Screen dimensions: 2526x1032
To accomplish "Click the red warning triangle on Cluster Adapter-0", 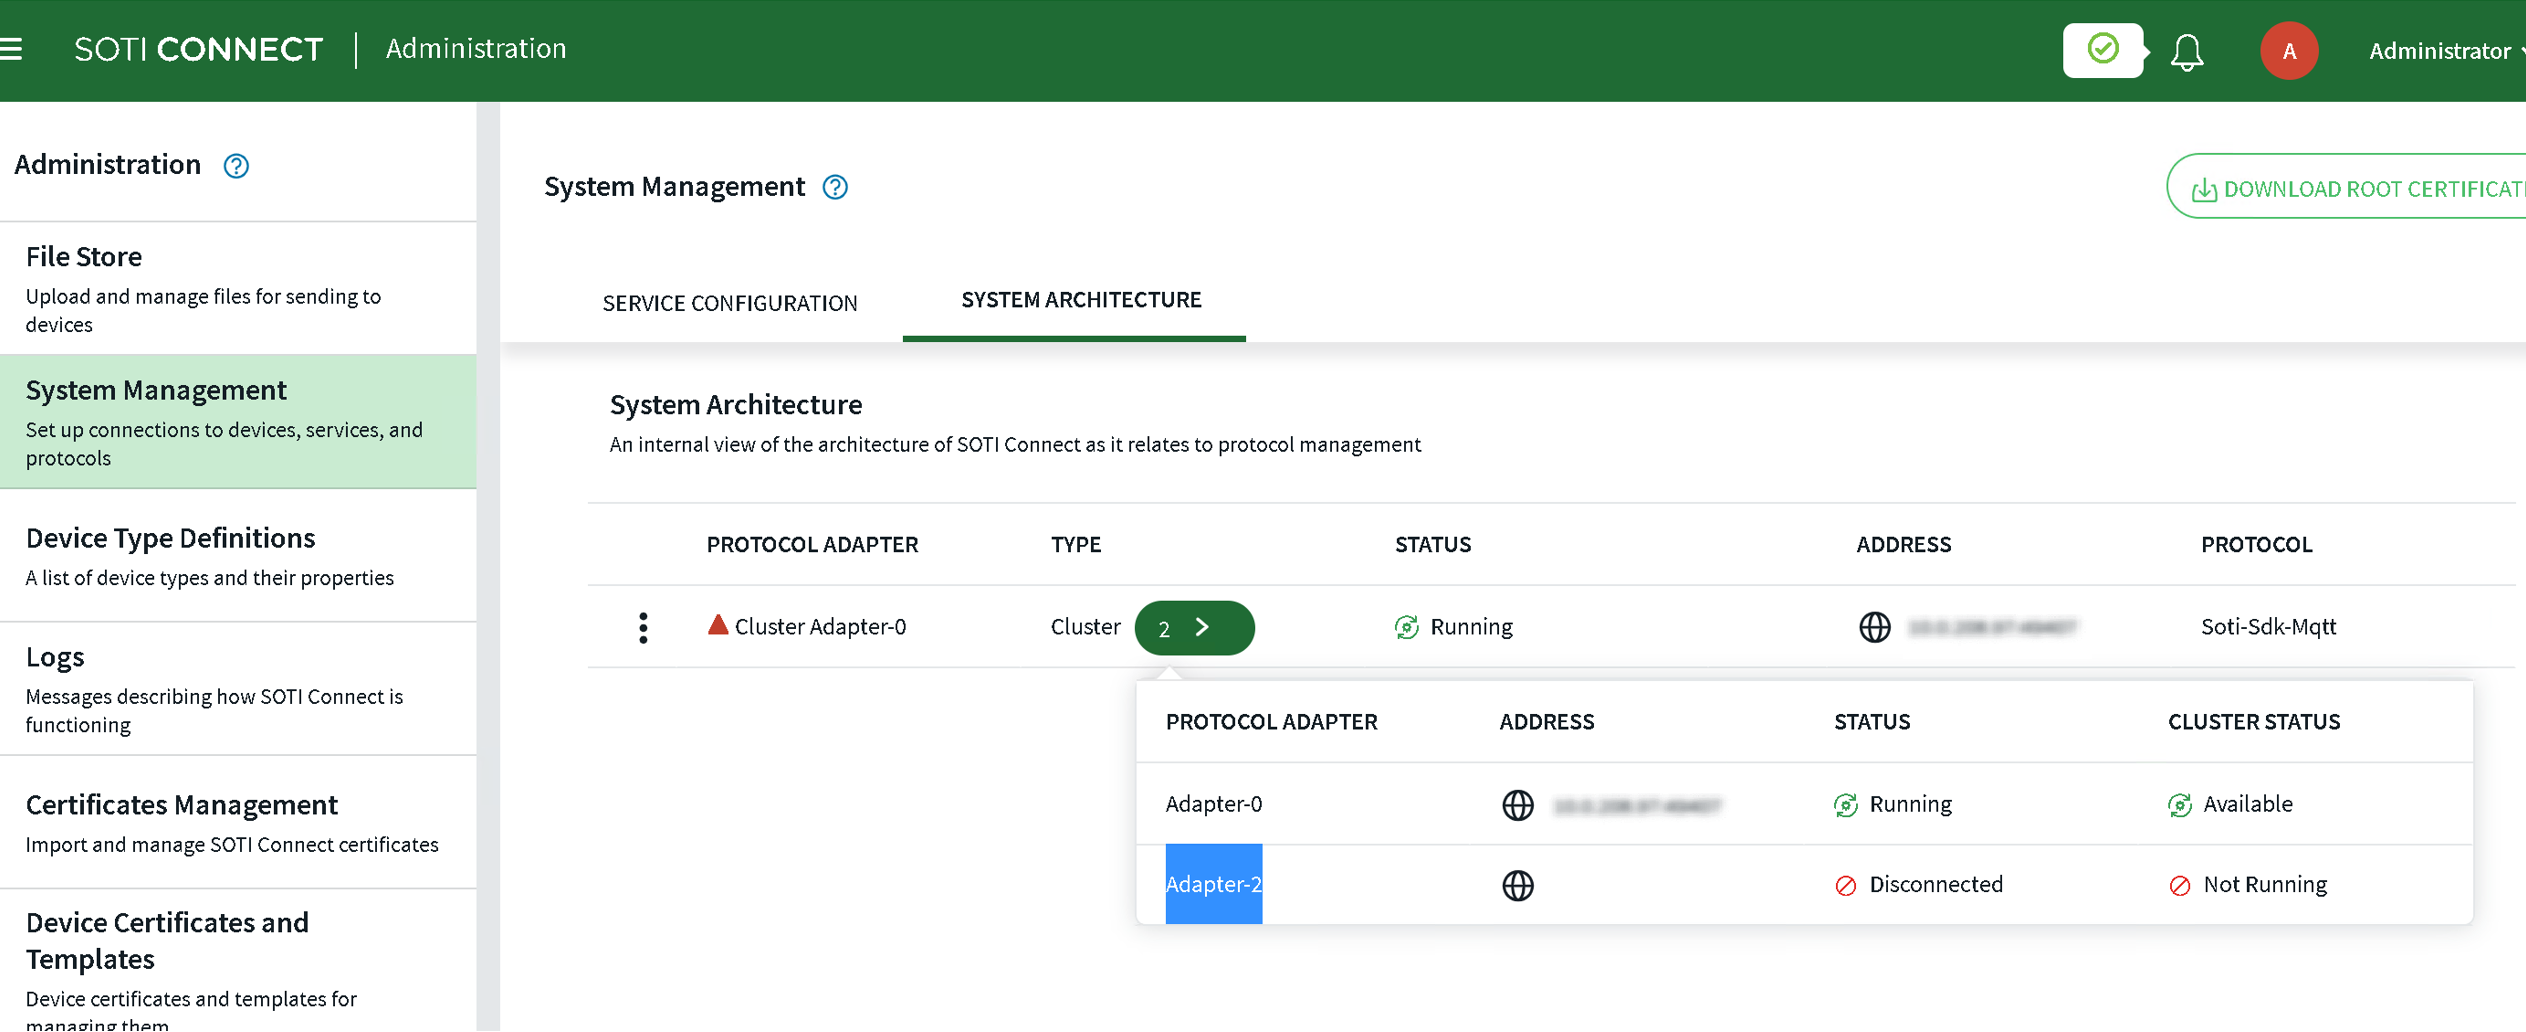I will pyautogui.click(x=717, y=625).
